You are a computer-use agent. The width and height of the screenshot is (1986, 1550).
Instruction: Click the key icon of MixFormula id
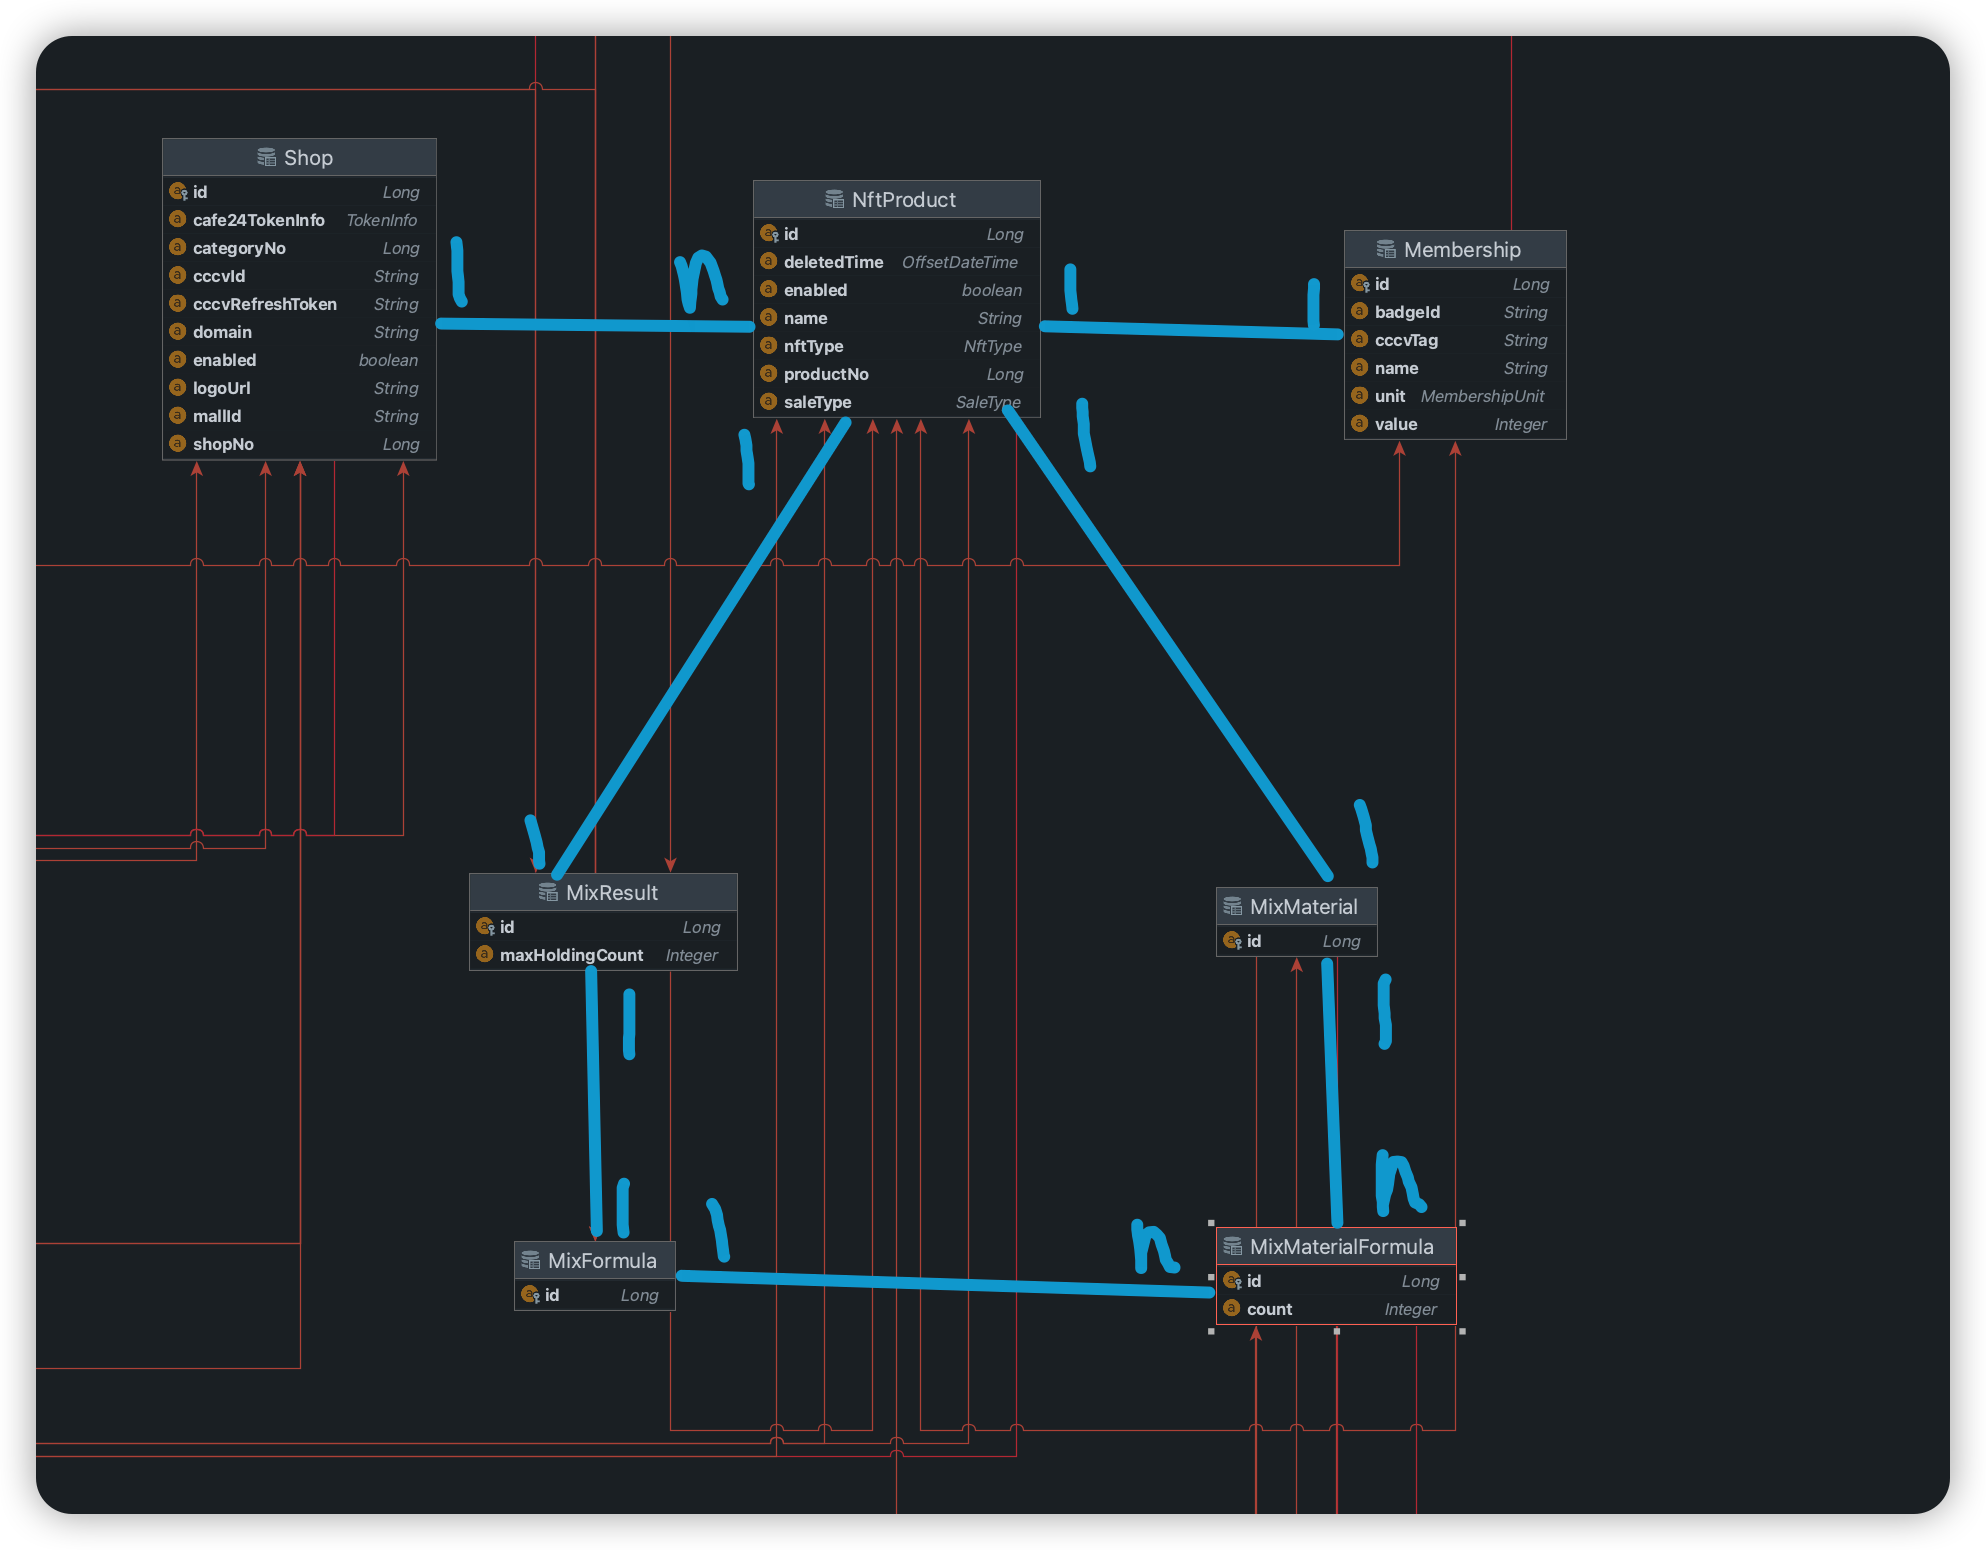531,1294
